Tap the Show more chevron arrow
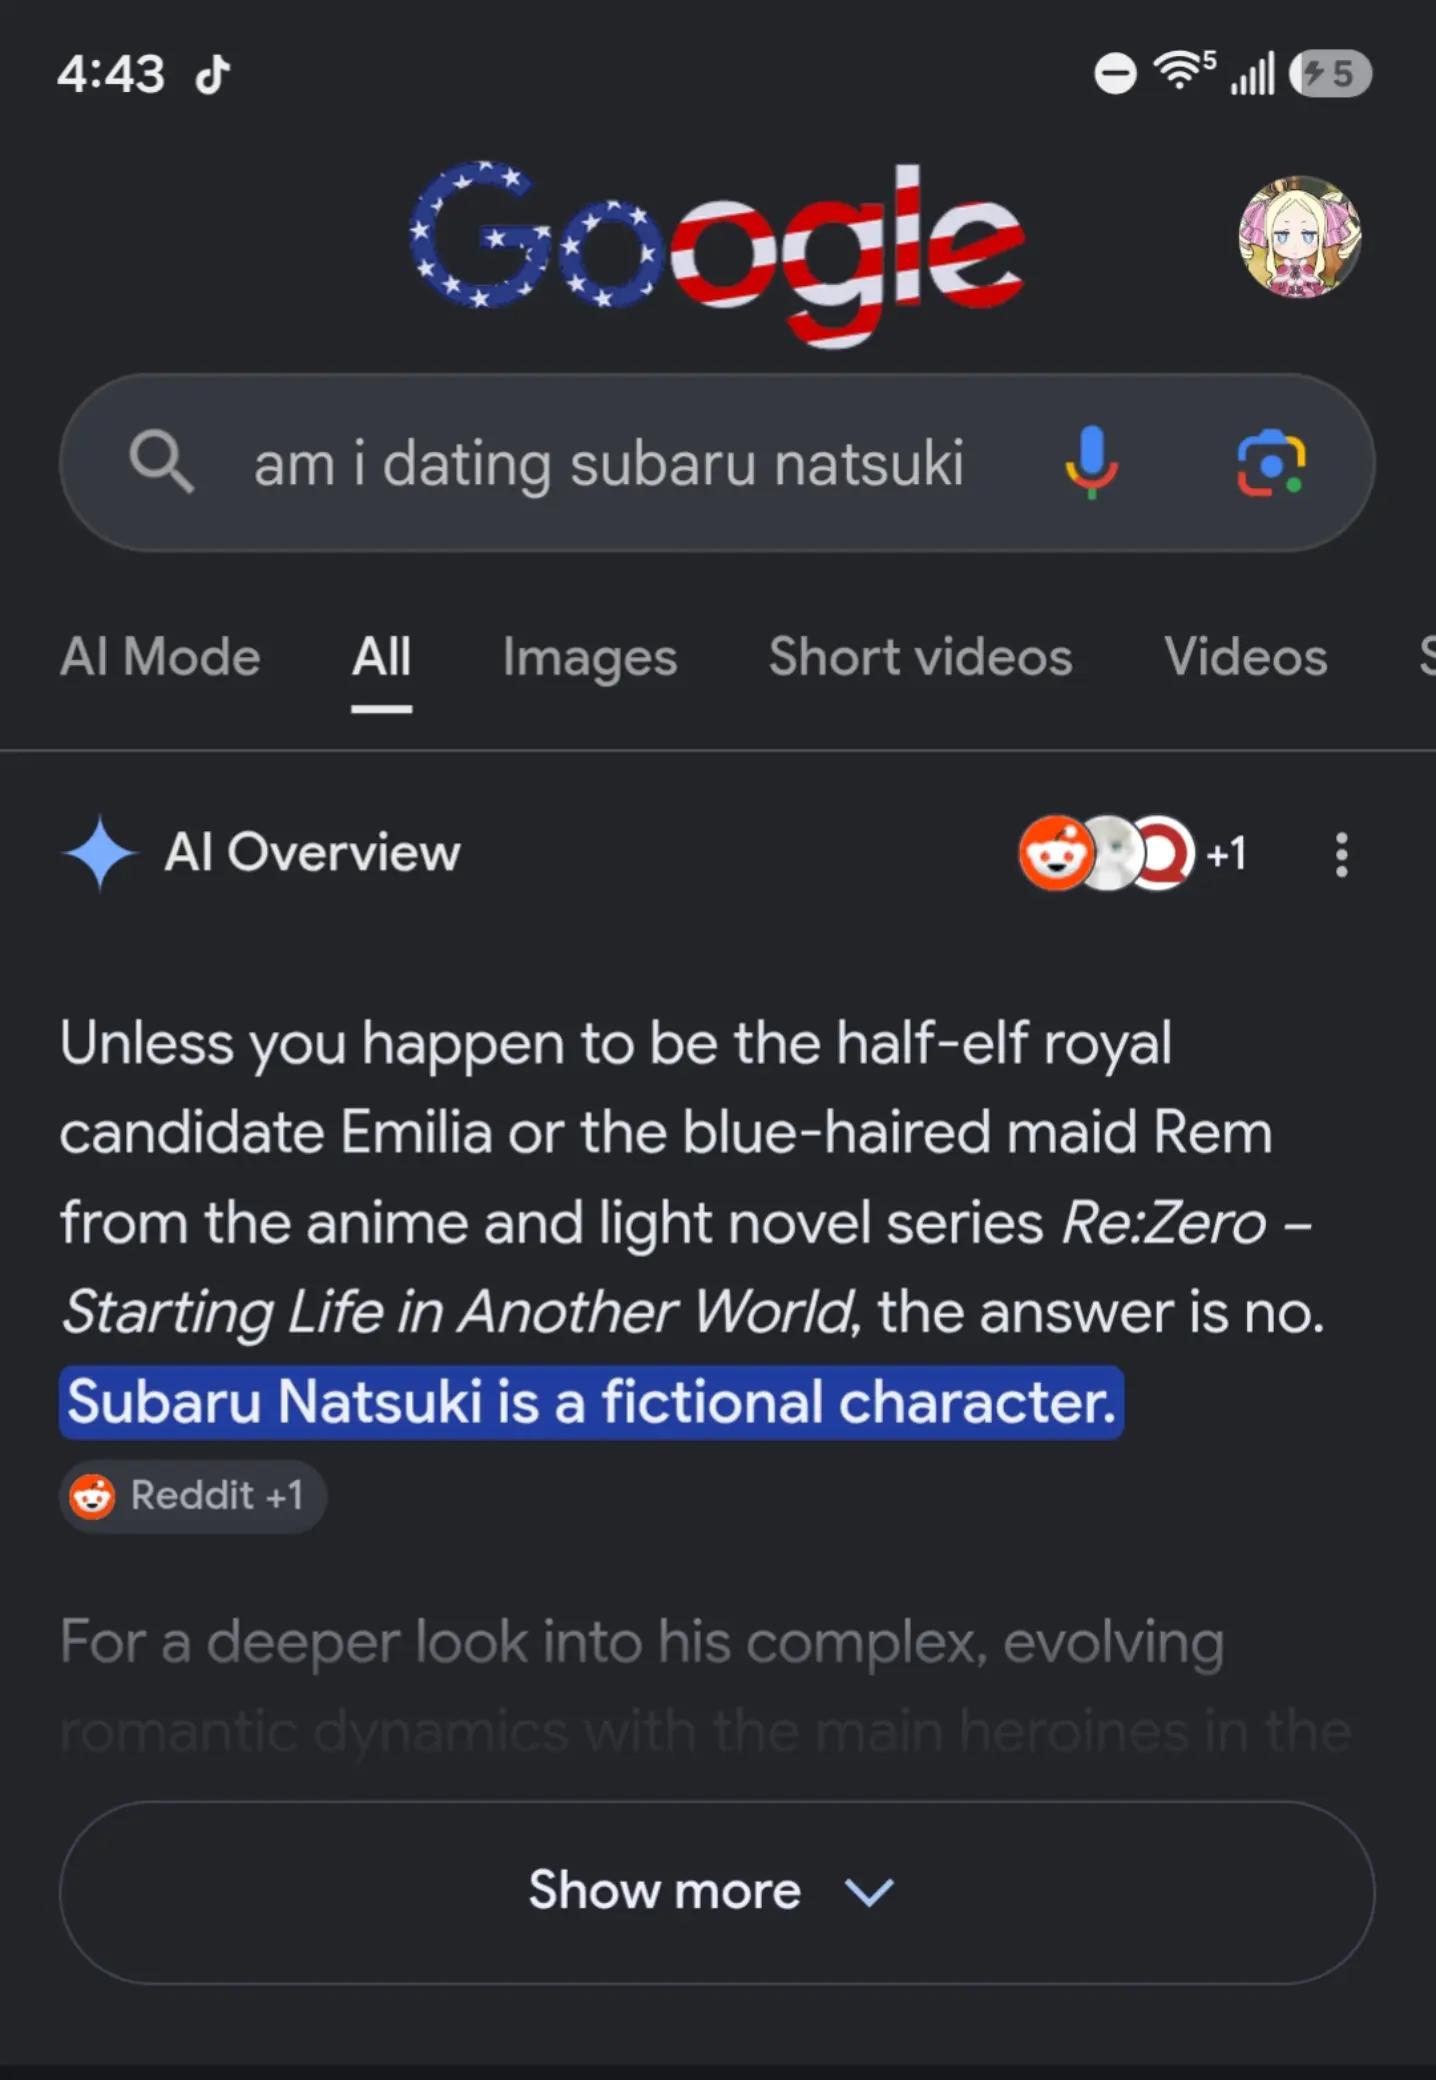This screenshot has height=2080, width=1436. [868, 1892]
